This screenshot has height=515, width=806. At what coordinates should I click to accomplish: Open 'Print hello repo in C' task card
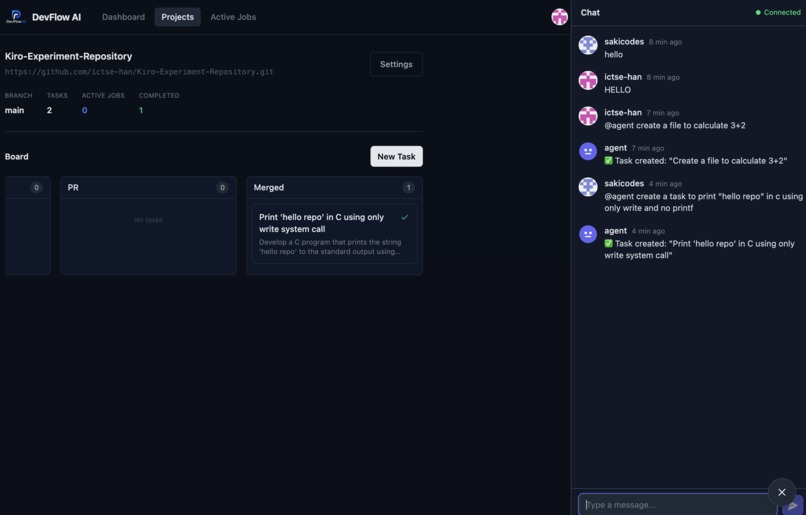pos(334,234)
